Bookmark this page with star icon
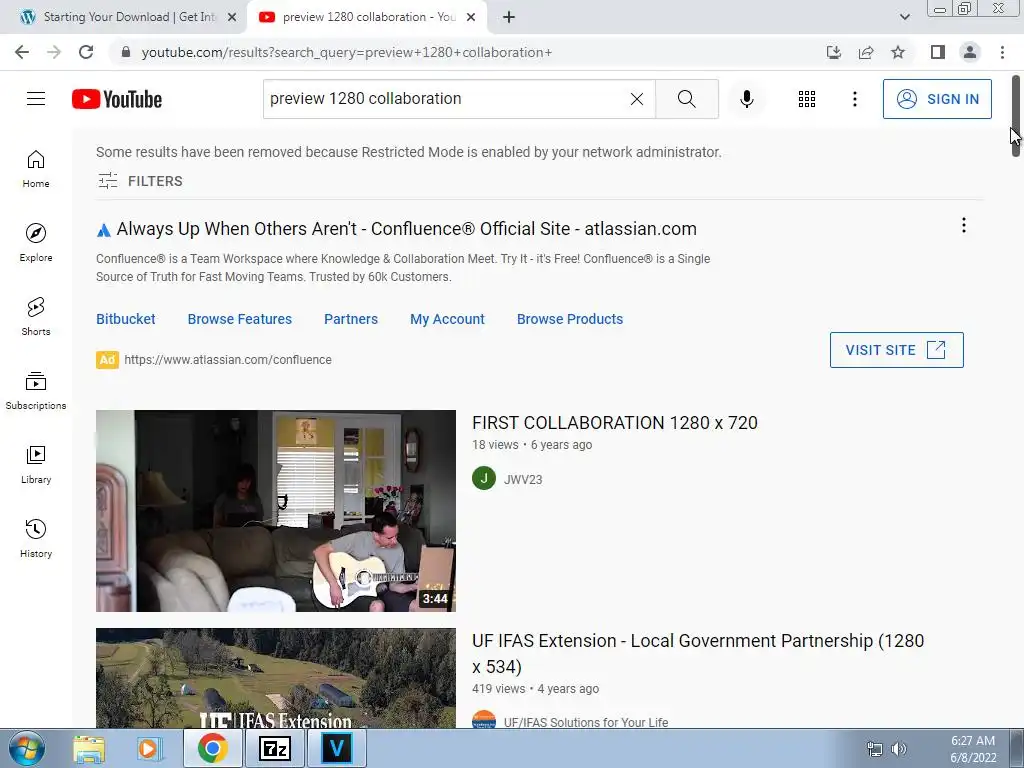 [898, 52]
